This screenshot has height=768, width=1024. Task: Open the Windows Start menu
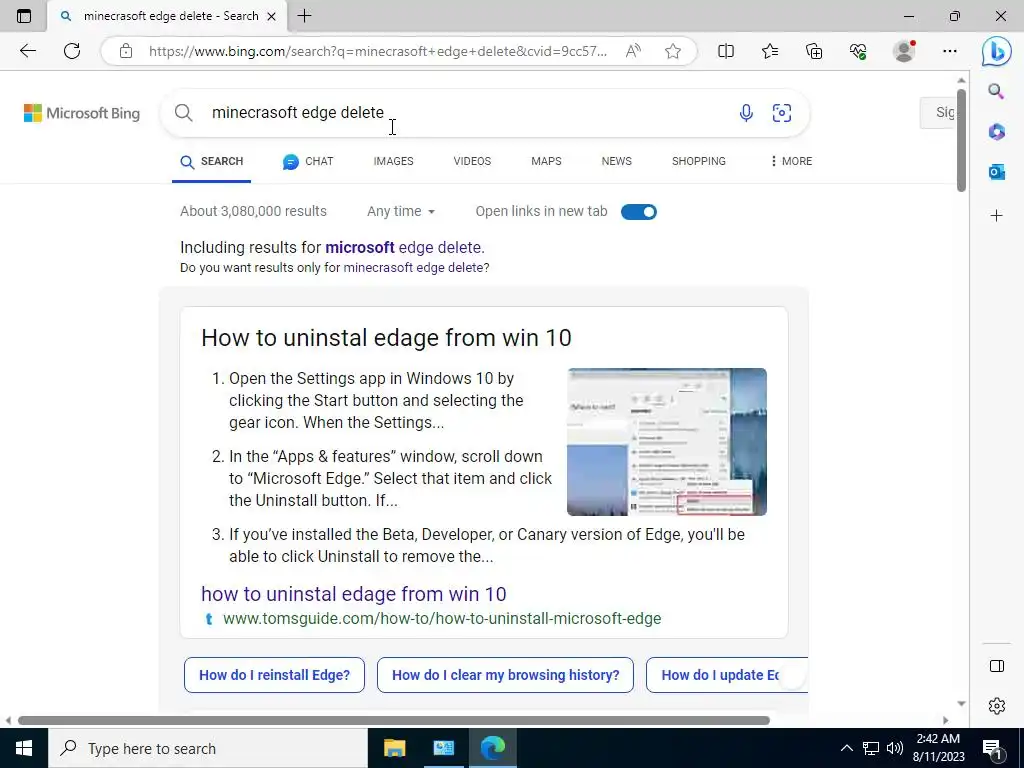pos(24,748)
